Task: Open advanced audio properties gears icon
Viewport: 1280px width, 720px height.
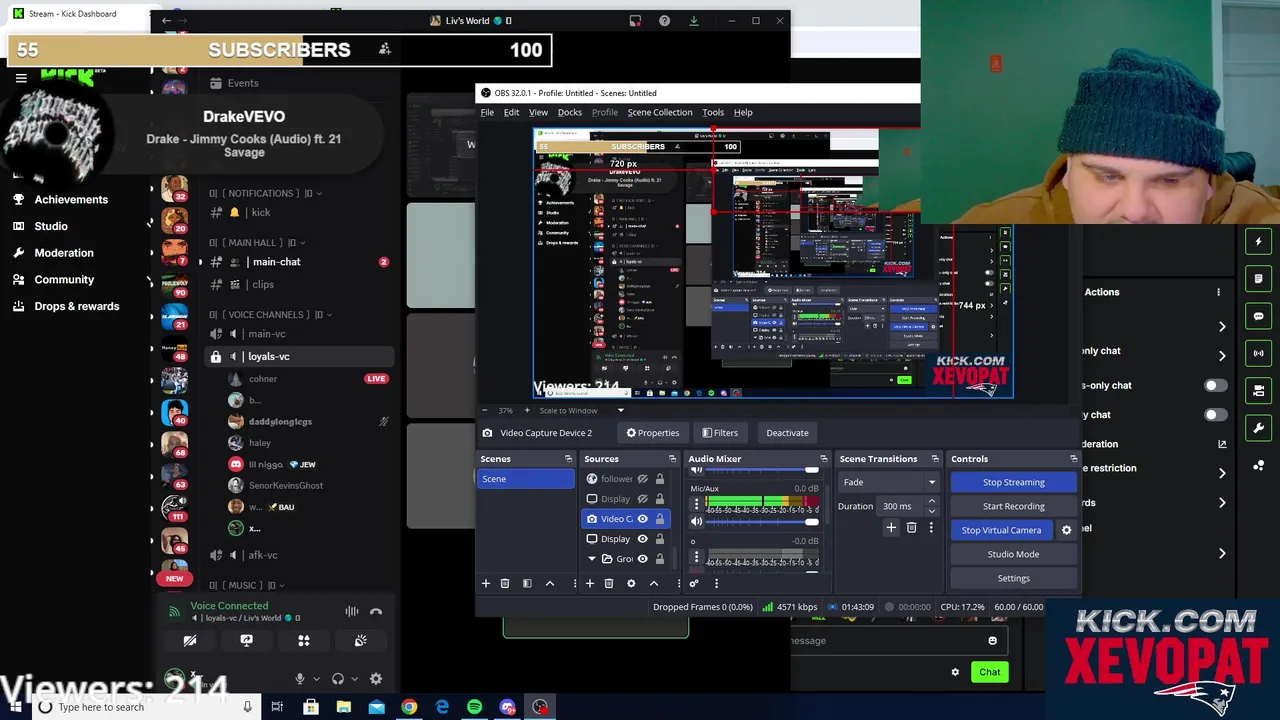Action: pyautogui.click(x=694, y=584)
